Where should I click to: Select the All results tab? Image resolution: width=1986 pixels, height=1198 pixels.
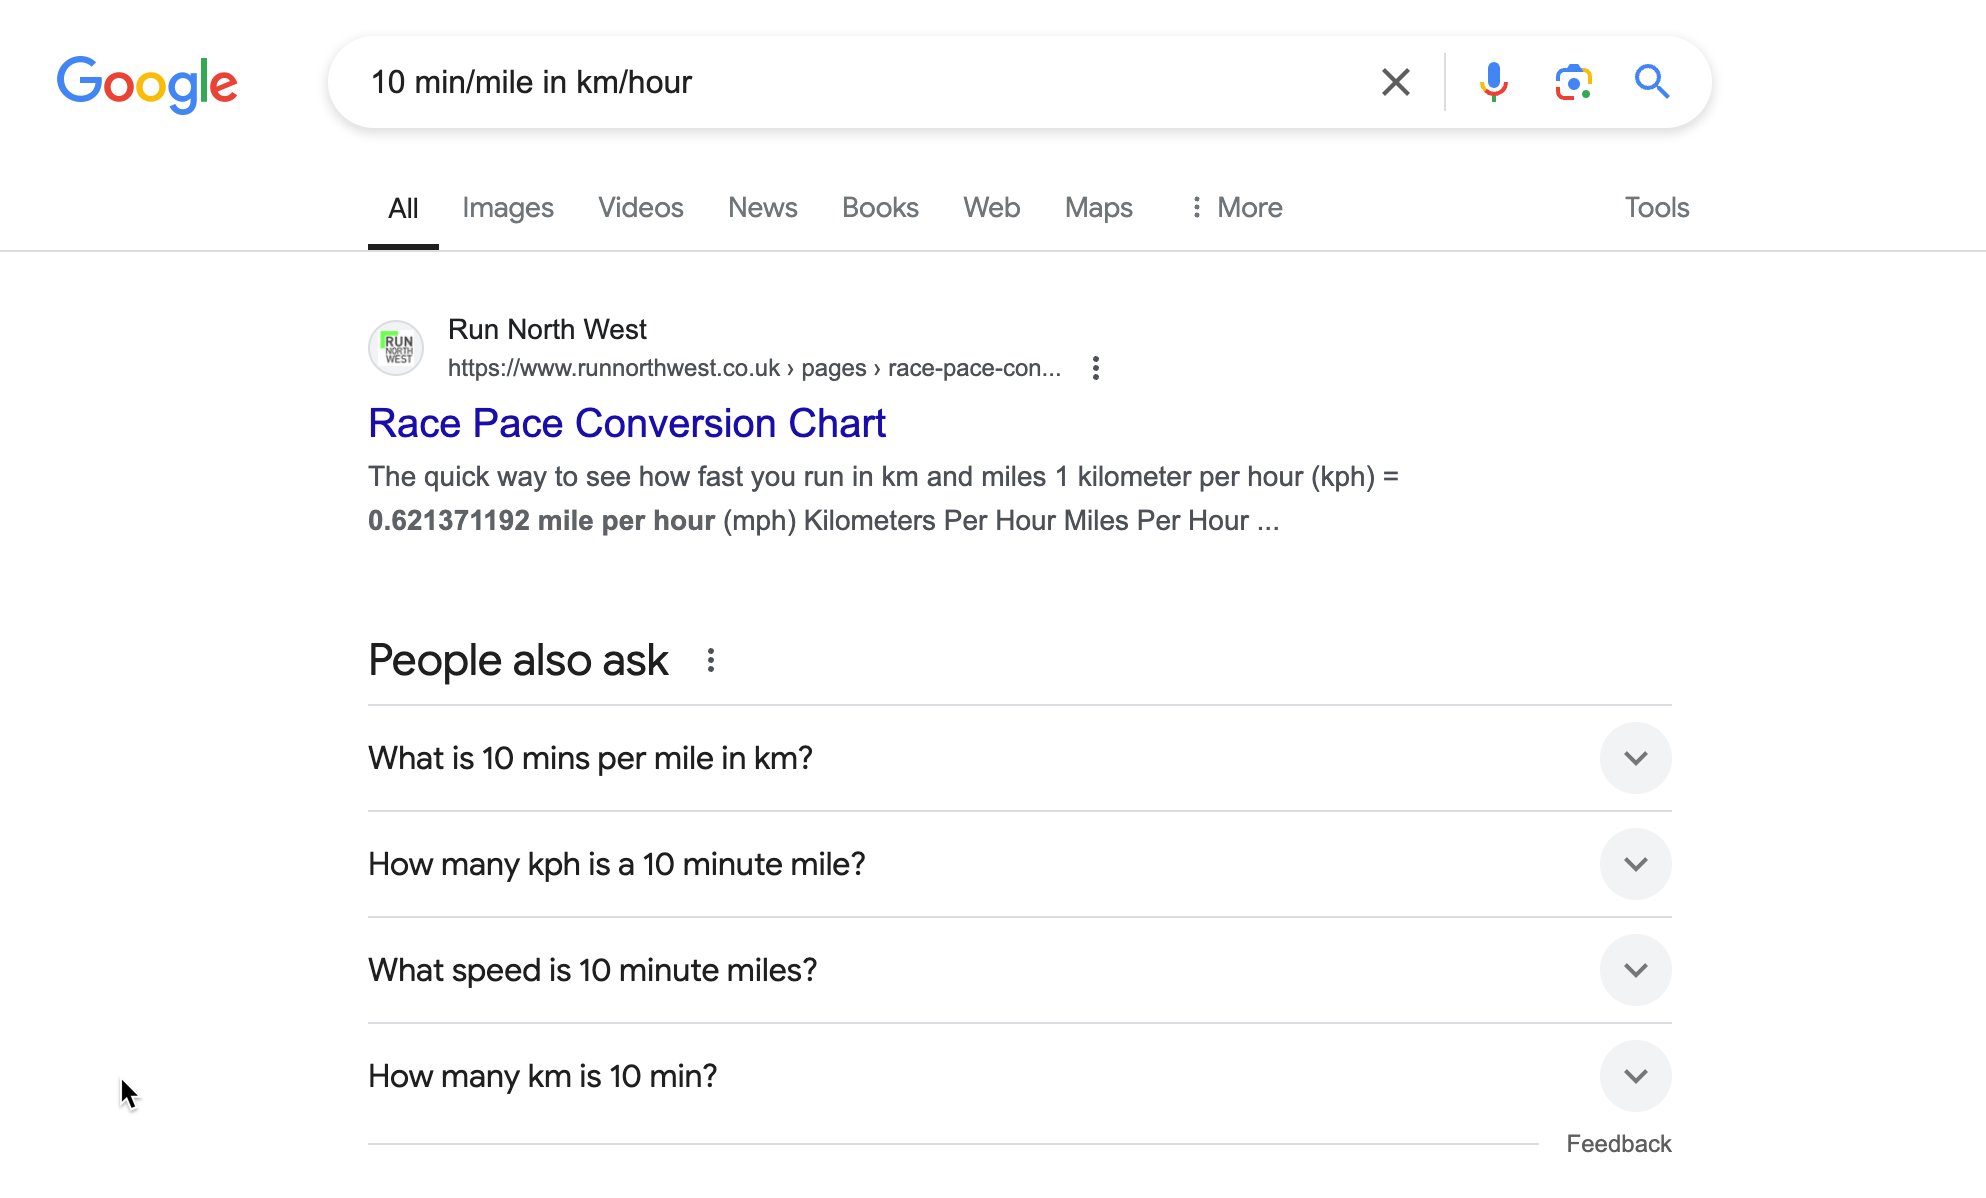403,208
